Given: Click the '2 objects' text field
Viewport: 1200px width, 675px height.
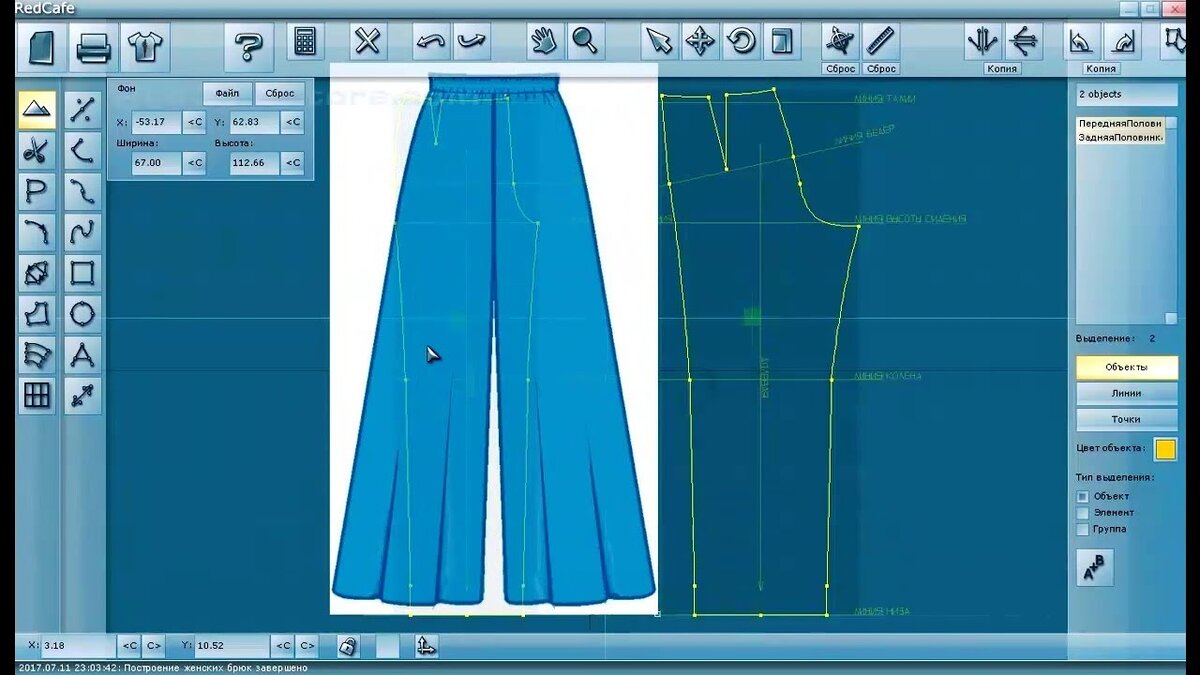Looking at the screenshot, I should (x=1127, y=95).
